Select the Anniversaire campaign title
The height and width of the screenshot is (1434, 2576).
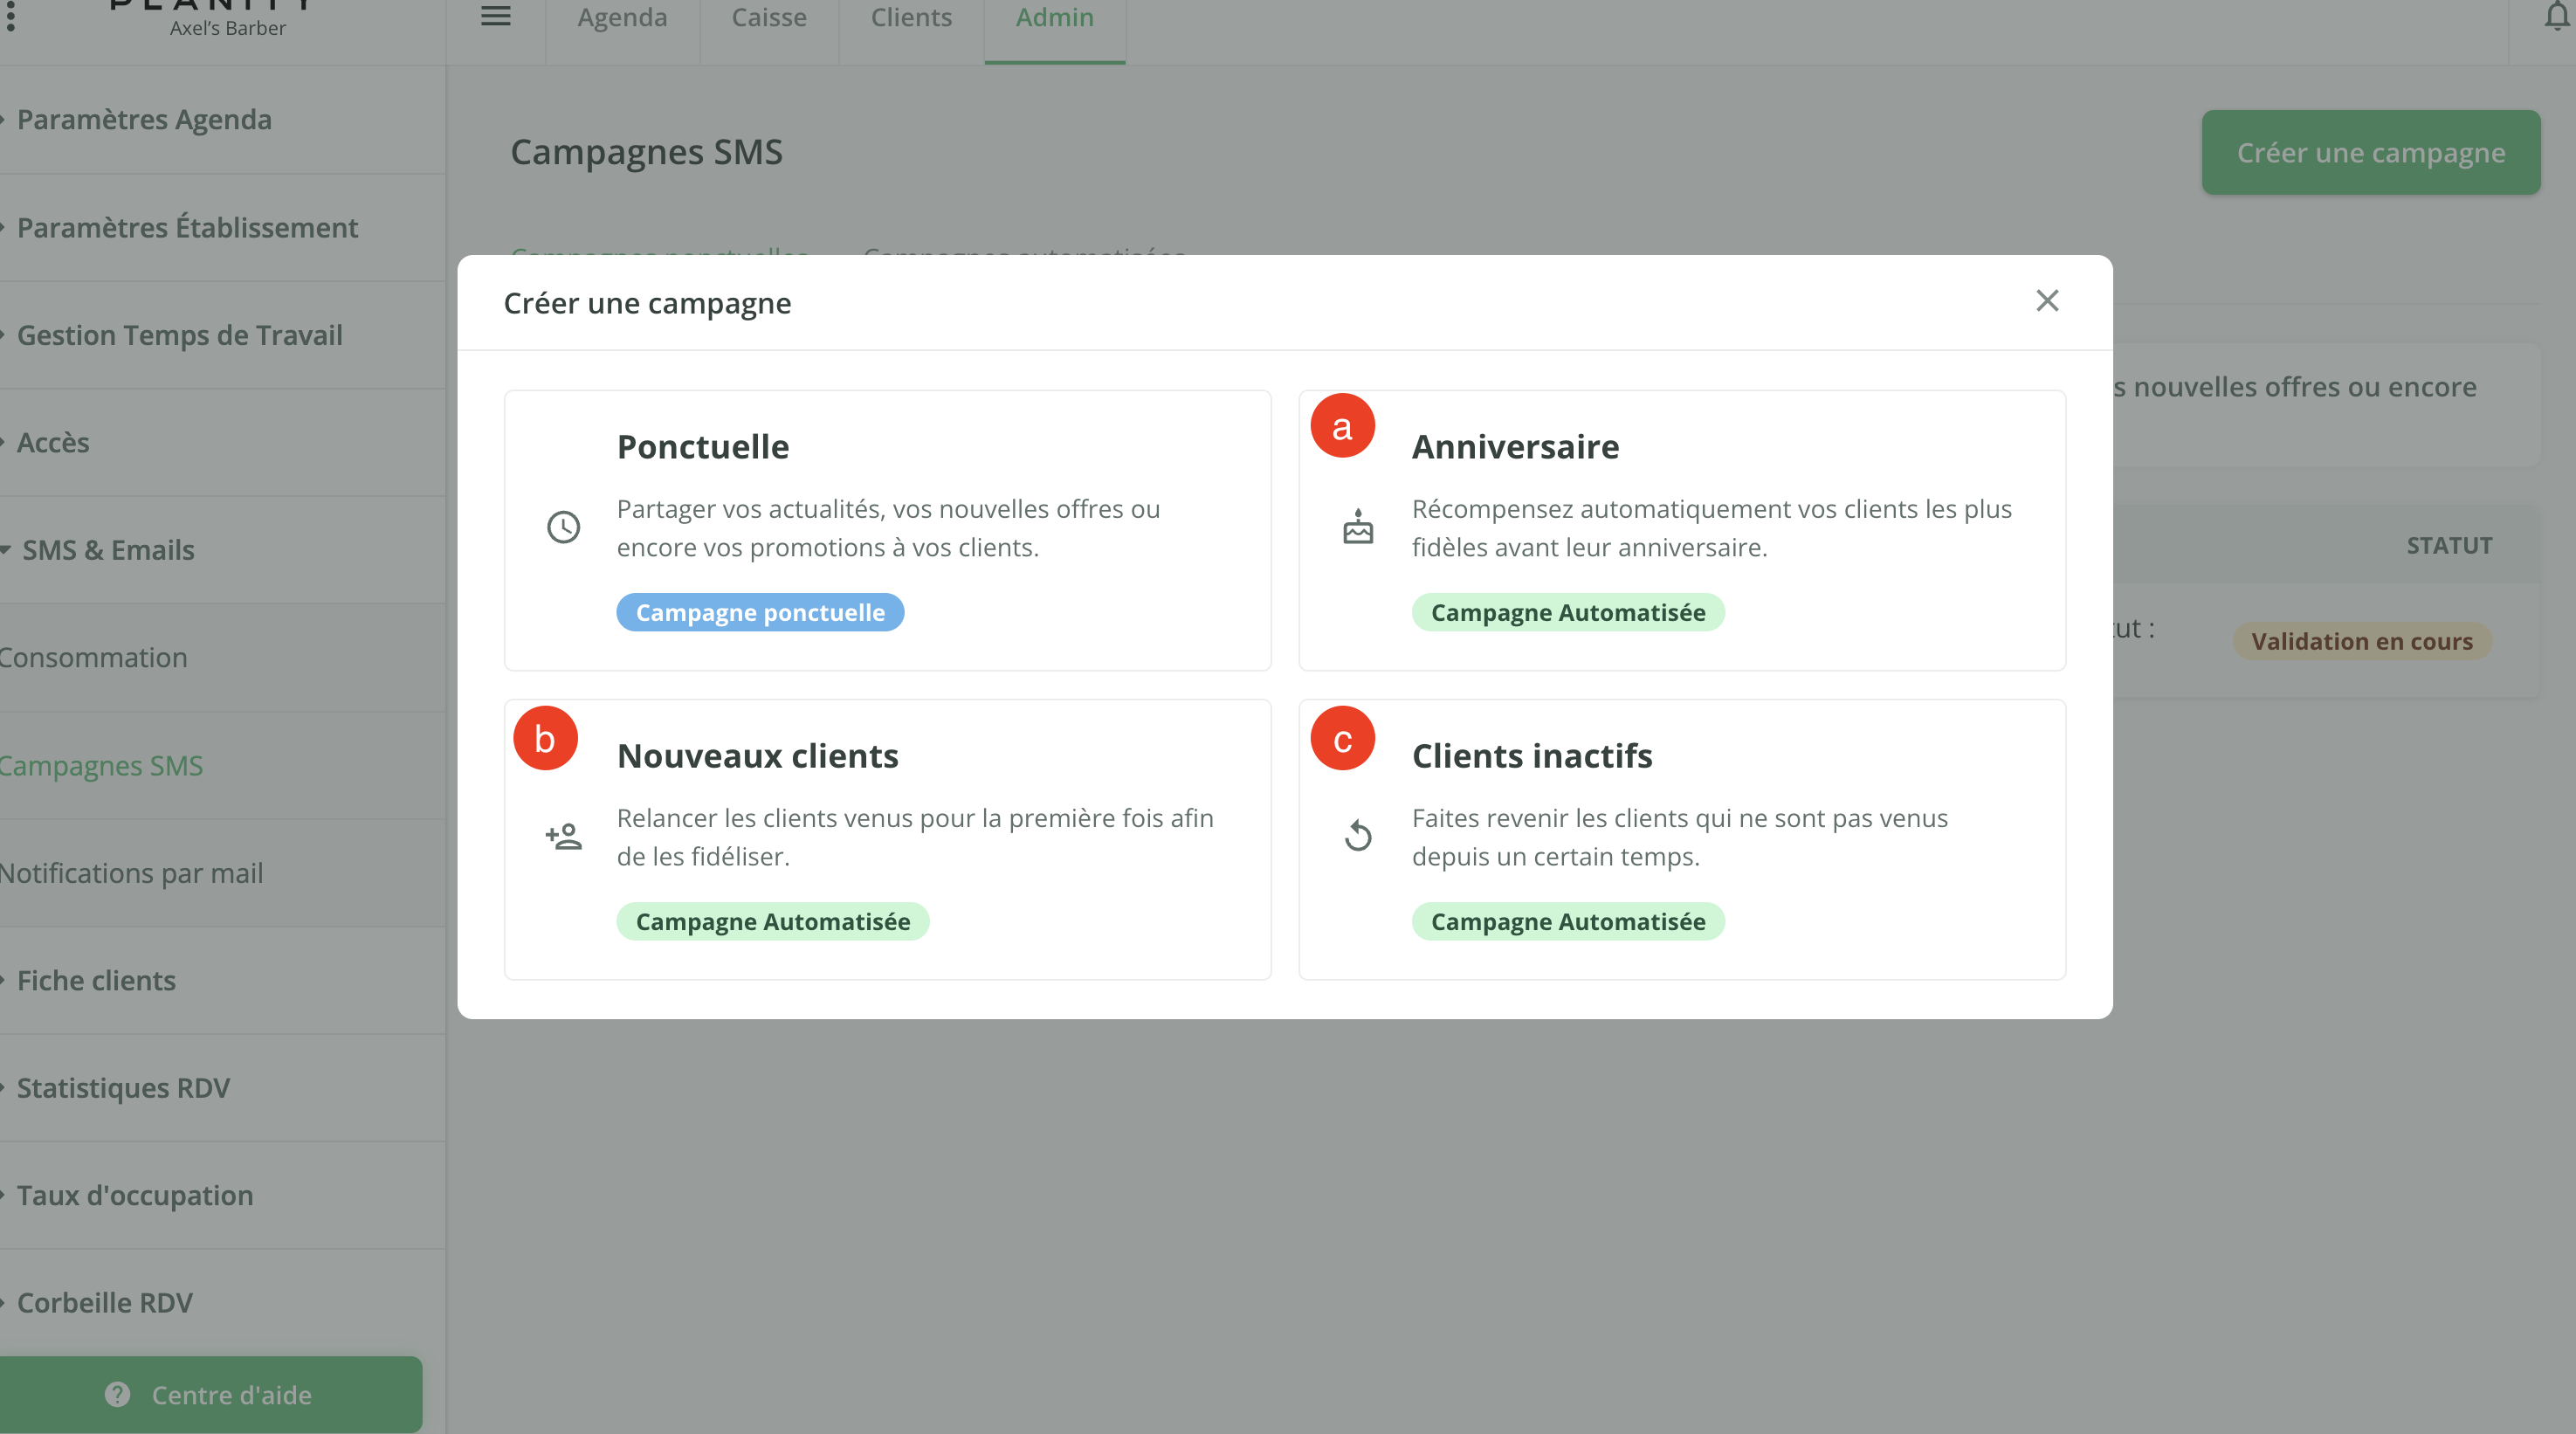pyautogui.click(x=1514, y=447)
